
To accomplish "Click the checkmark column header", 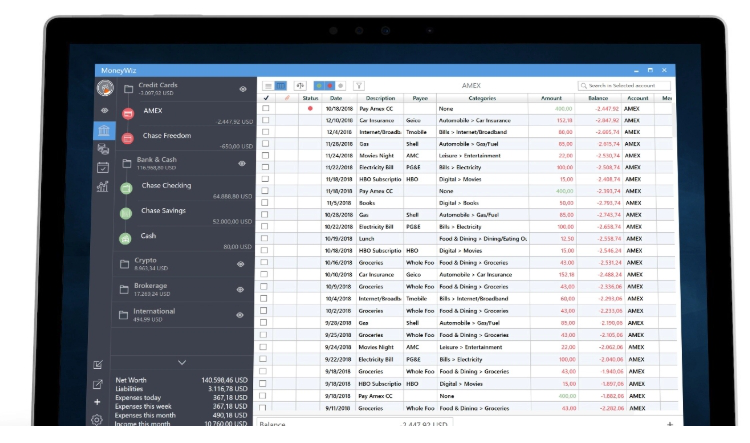I will pos(266,98).
